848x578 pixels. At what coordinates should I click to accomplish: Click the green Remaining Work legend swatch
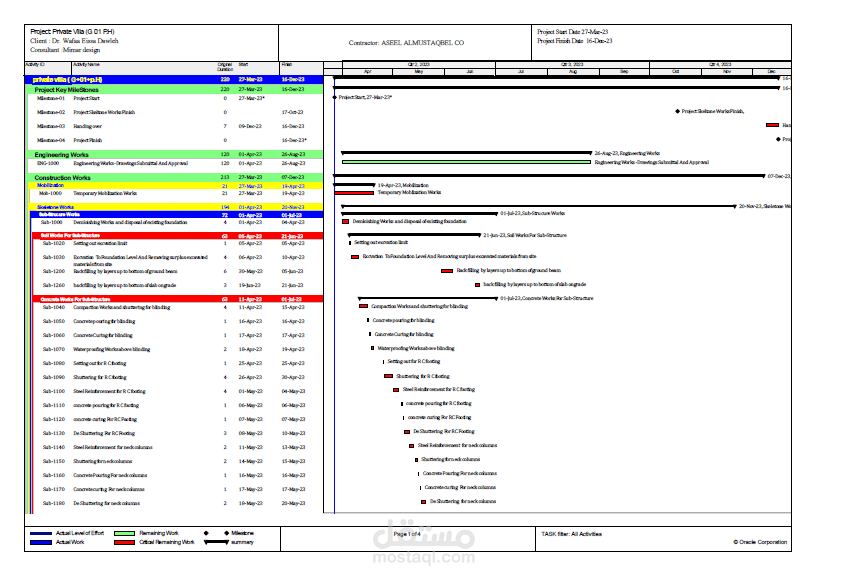pos(124,533)
